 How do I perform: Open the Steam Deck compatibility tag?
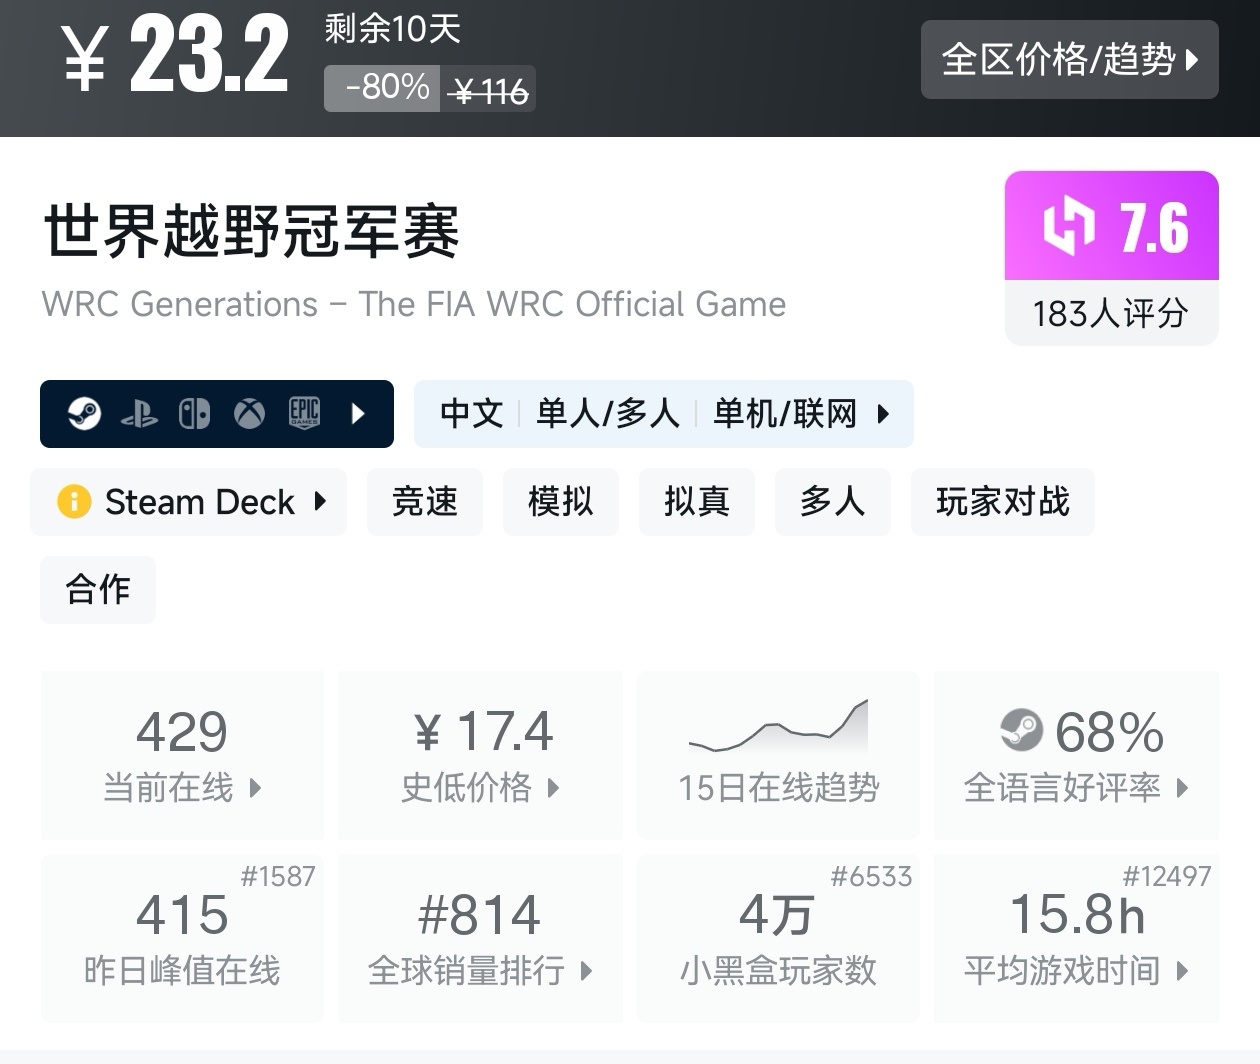click(x=189, y=501)
